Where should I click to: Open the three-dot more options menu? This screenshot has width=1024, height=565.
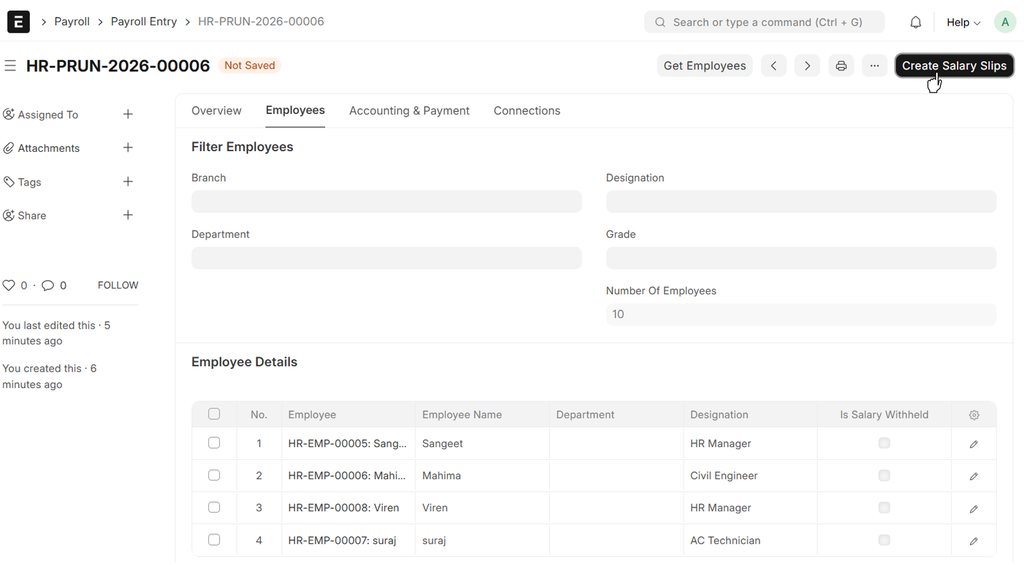[874, 66]
